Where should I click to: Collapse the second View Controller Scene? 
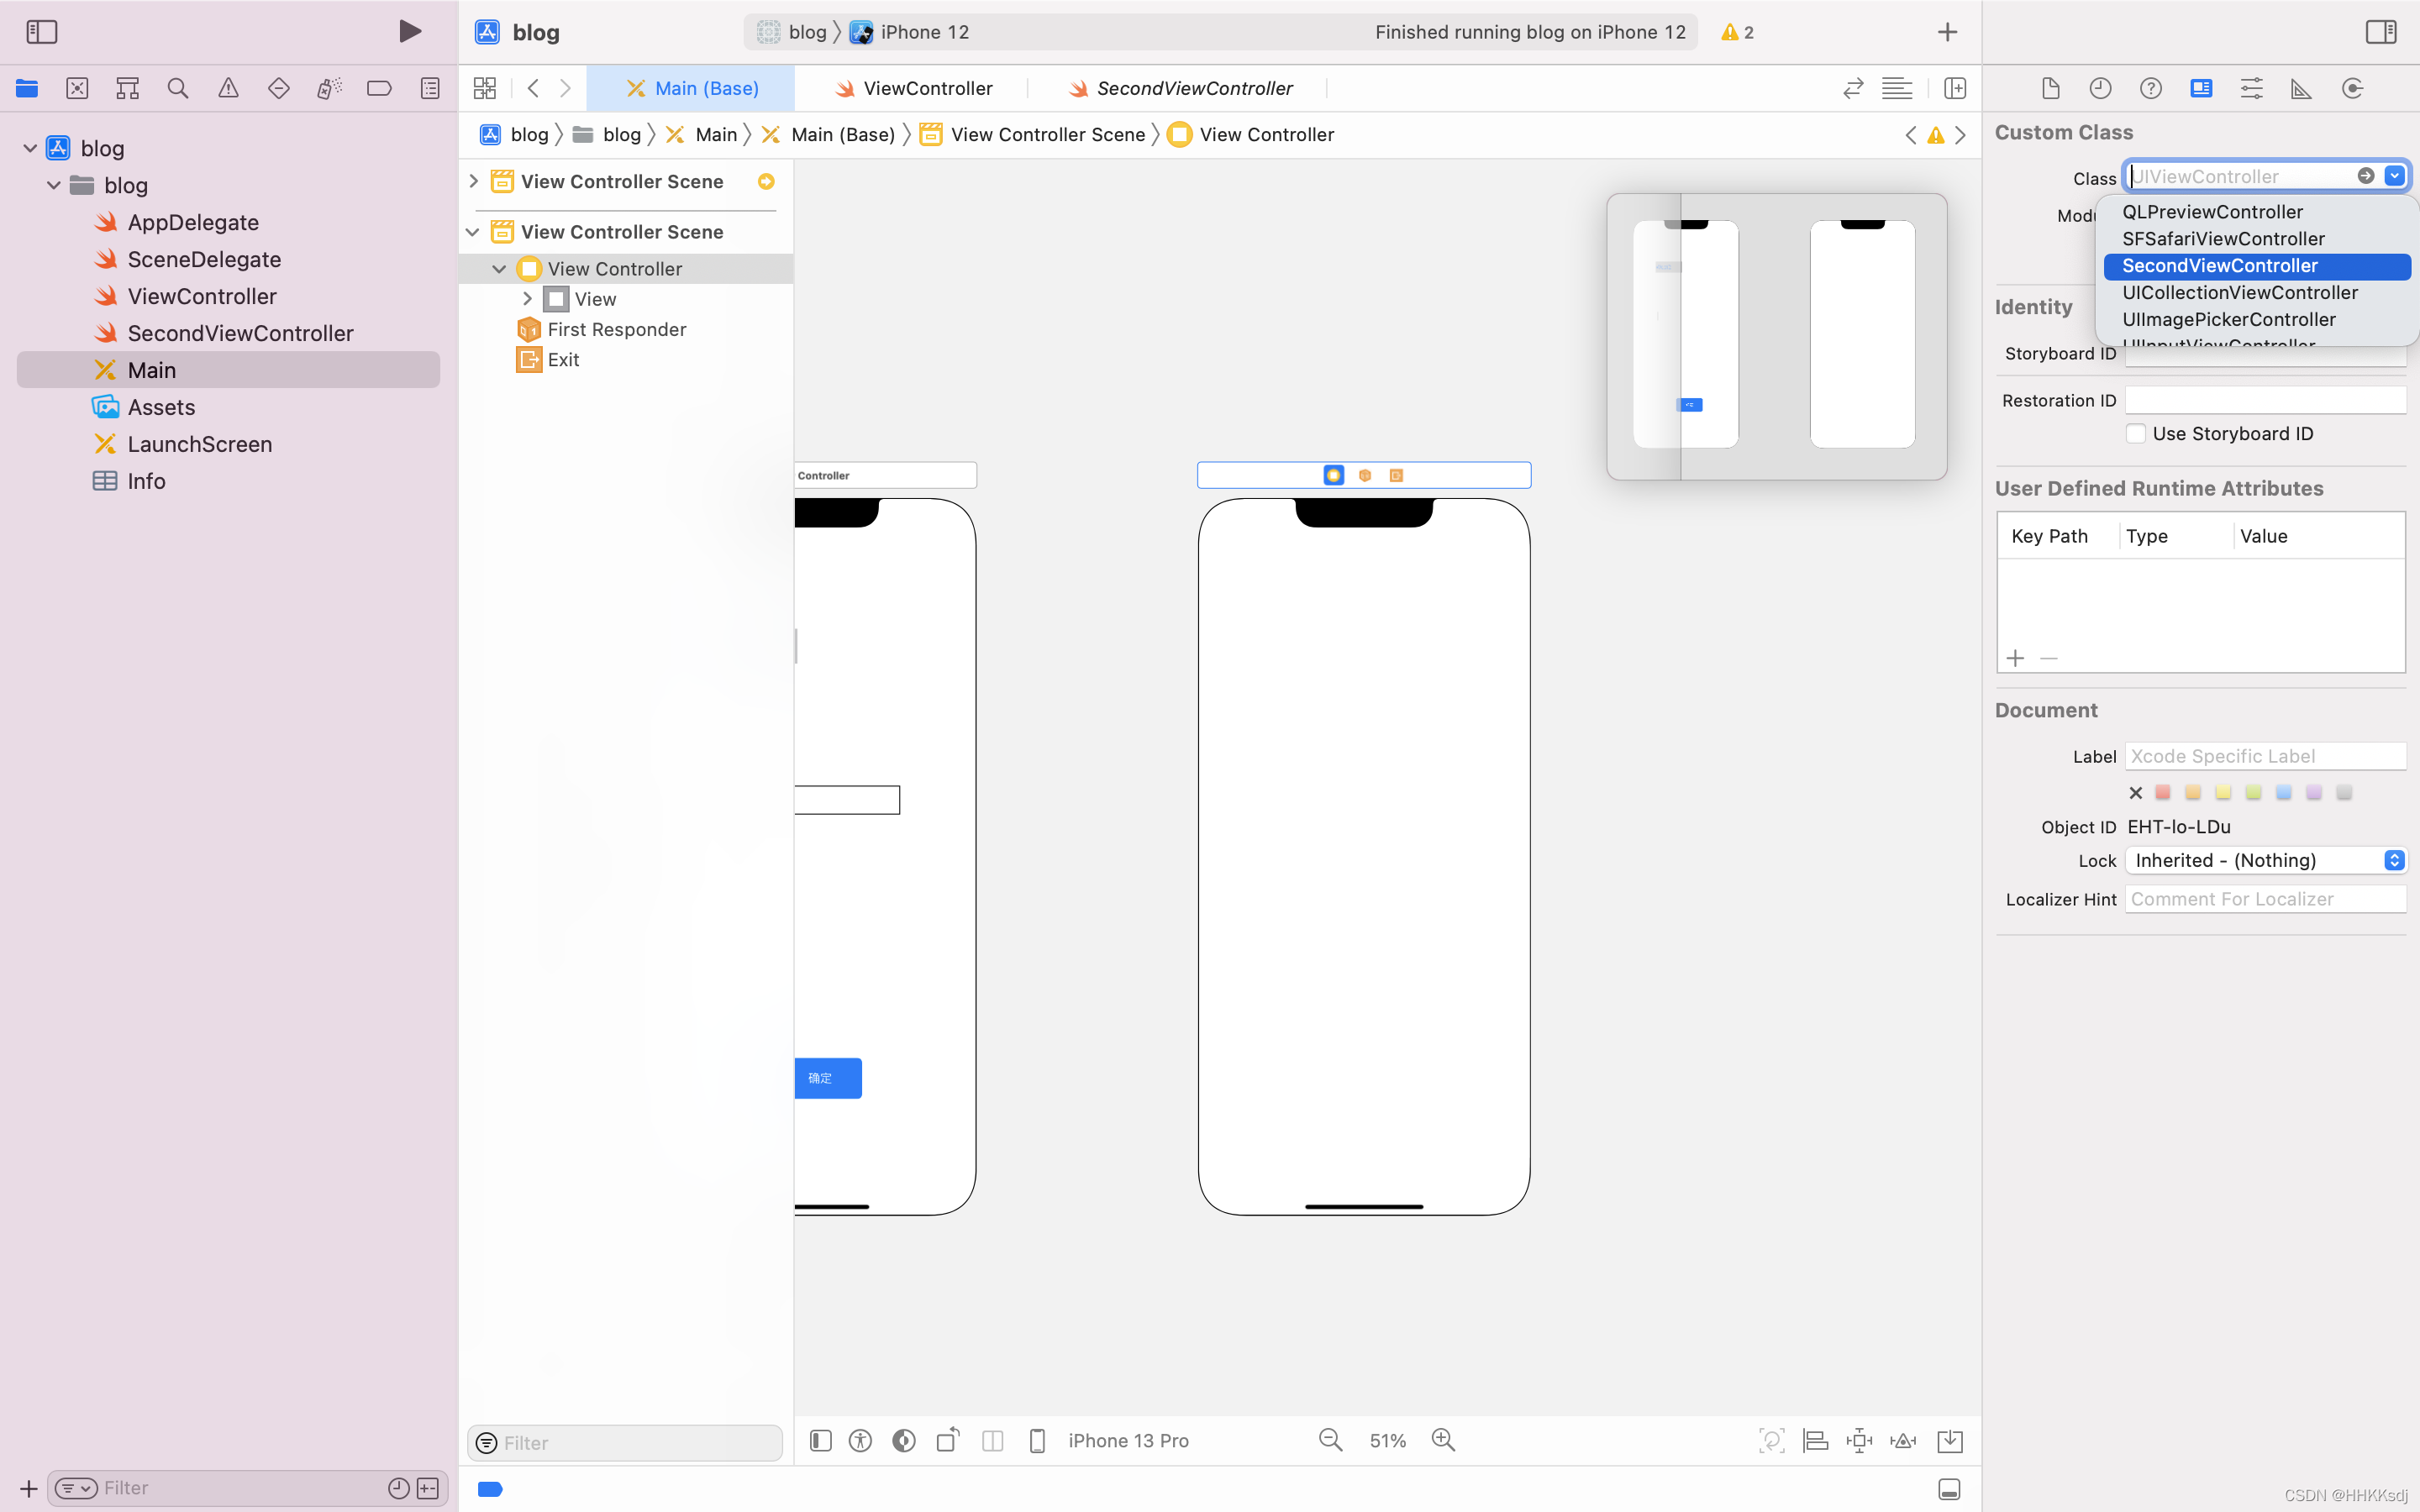[473, 232]
